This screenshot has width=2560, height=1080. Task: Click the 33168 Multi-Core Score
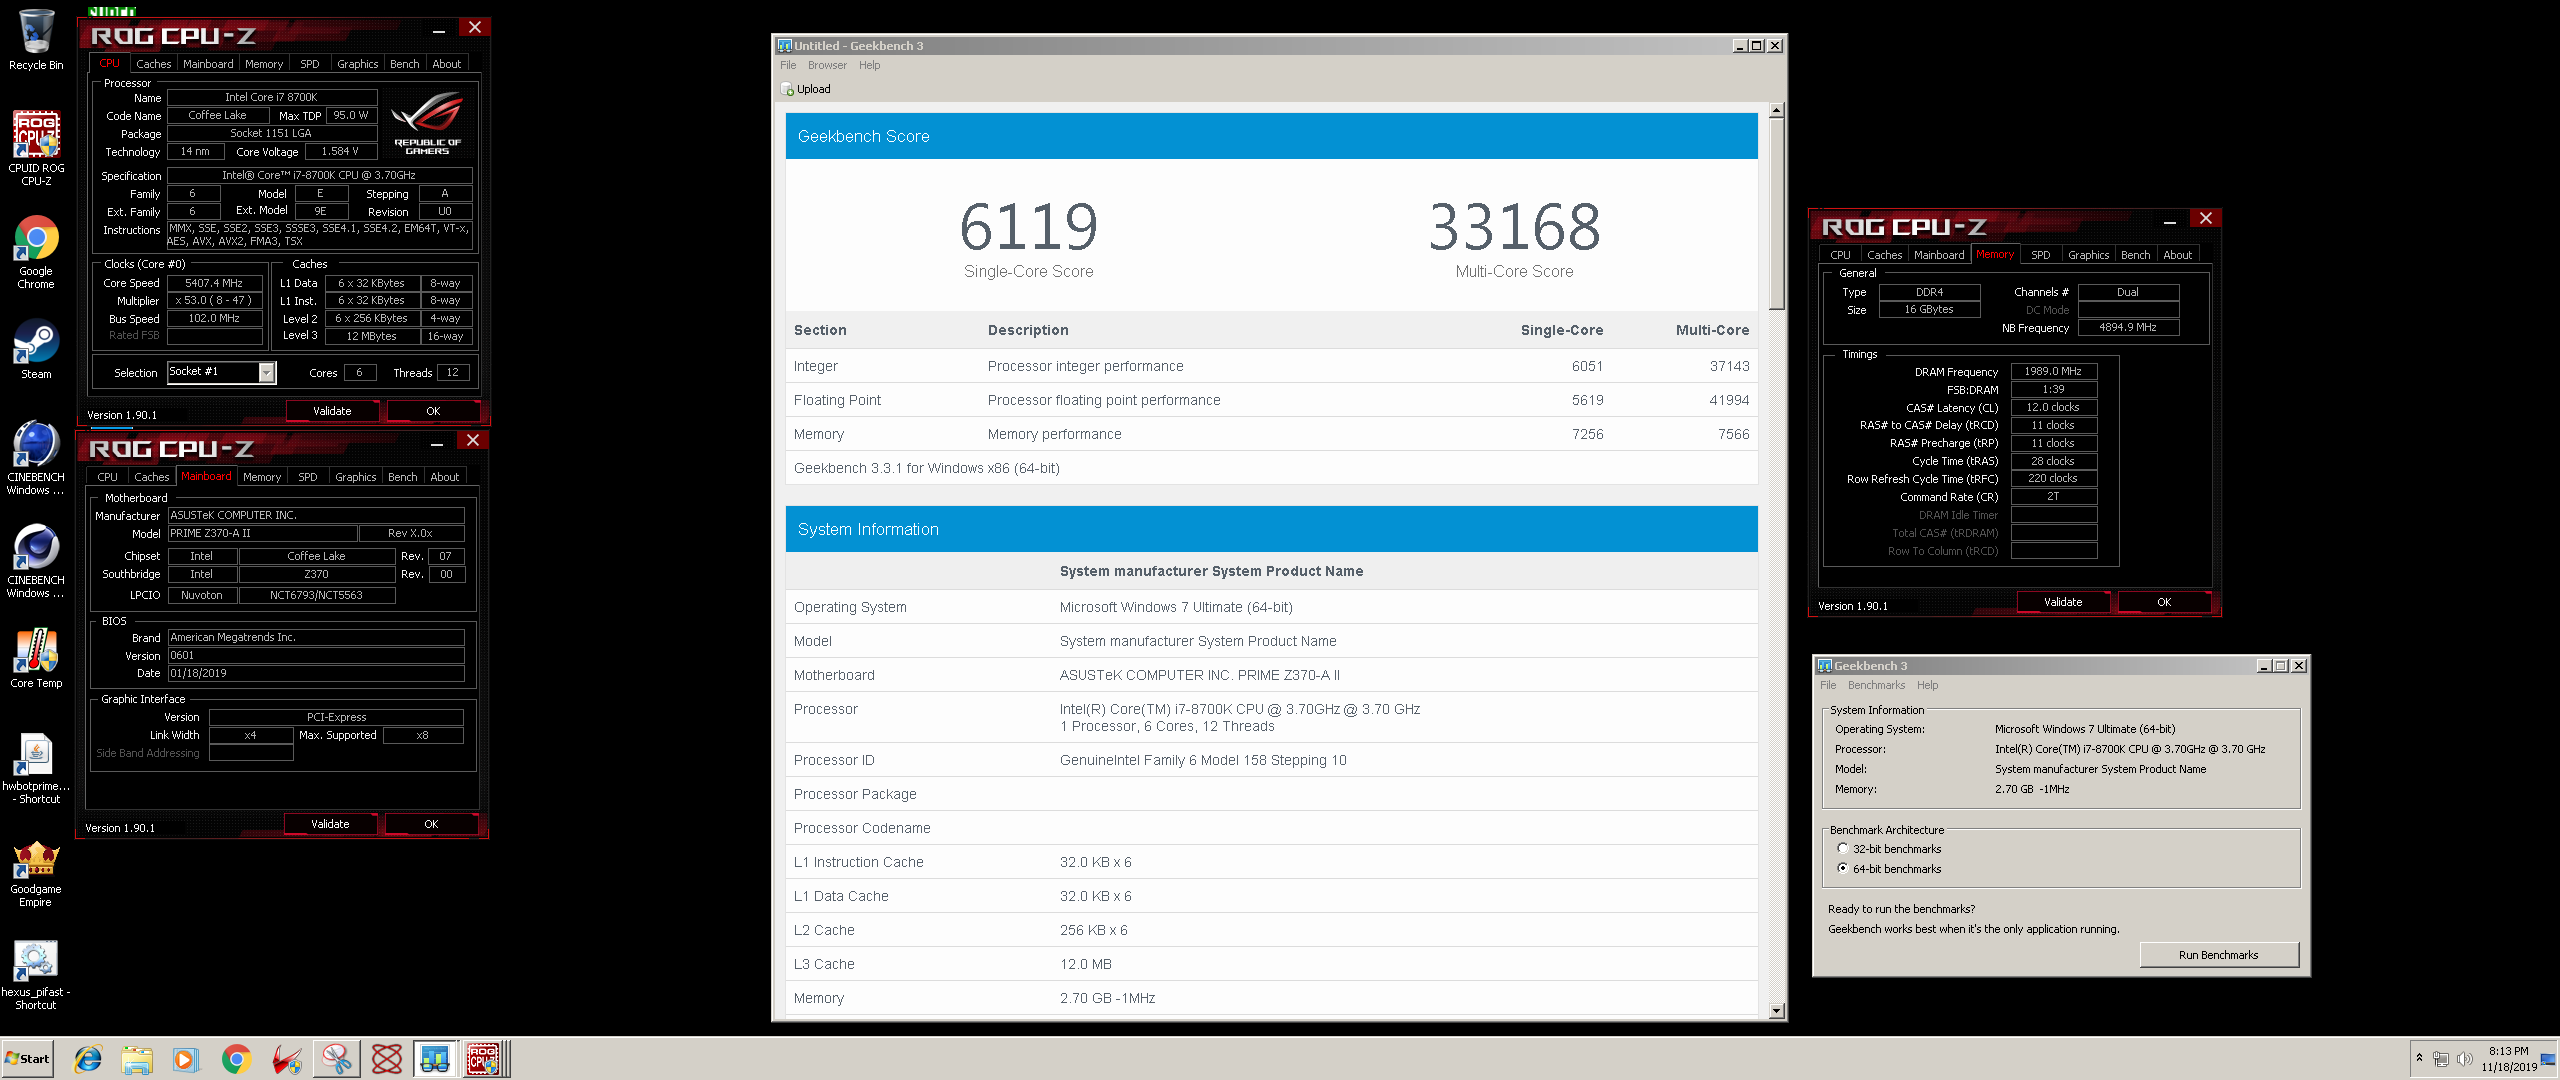pos(1514,227)
